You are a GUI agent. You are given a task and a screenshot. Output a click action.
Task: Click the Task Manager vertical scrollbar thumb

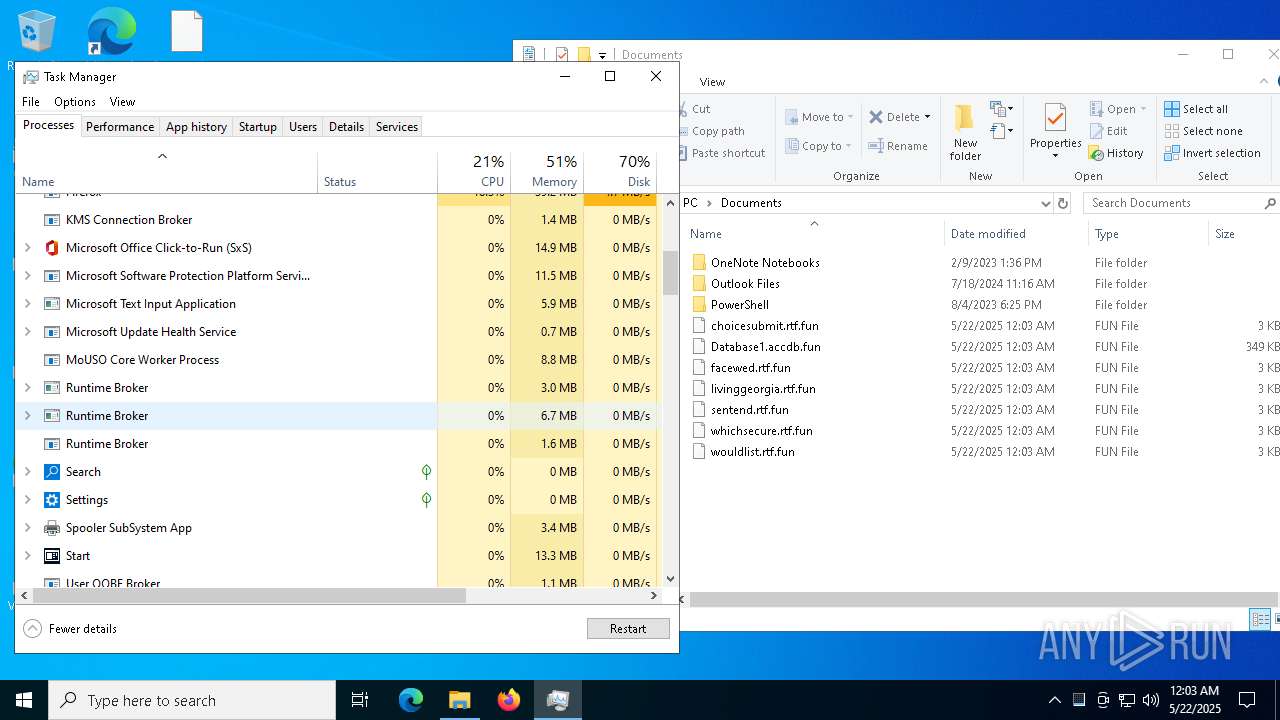(x=670, y=272)
